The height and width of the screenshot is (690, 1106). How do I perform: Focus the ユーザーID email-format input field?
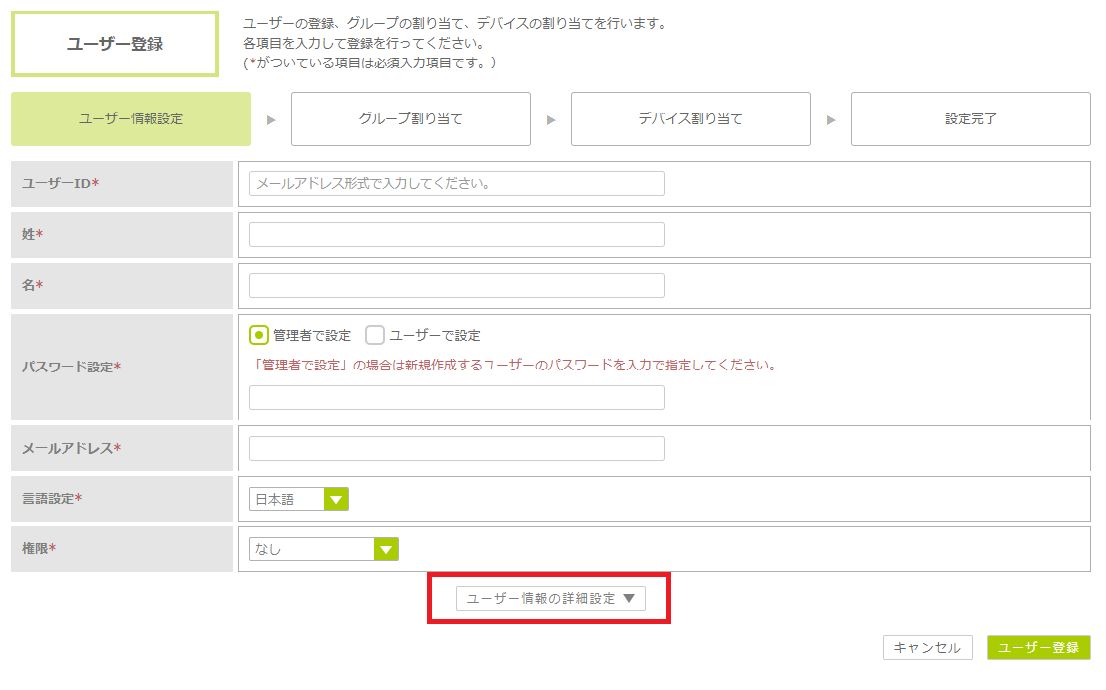click(456, 184)
